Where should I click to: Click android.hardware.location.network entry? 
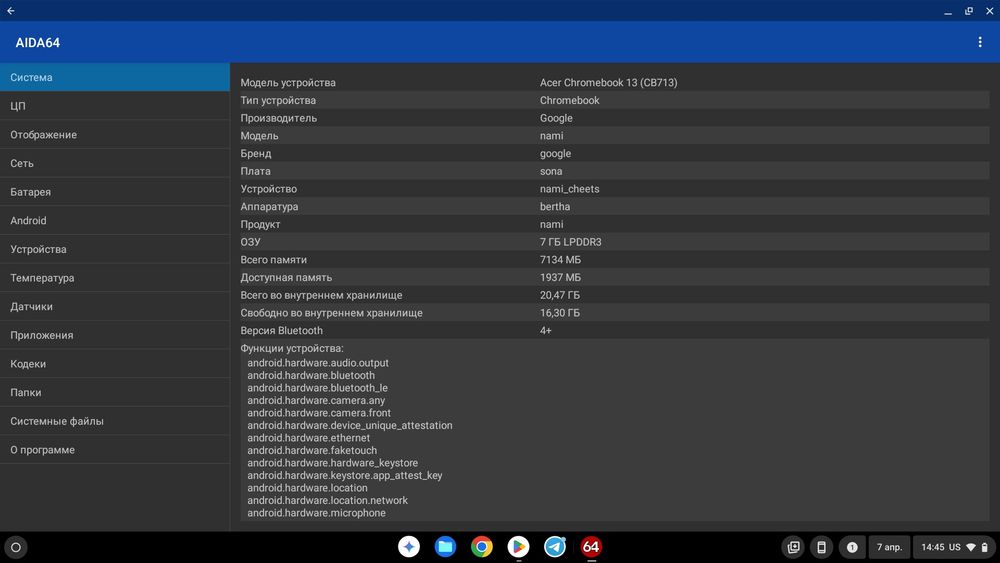(328, 501)
